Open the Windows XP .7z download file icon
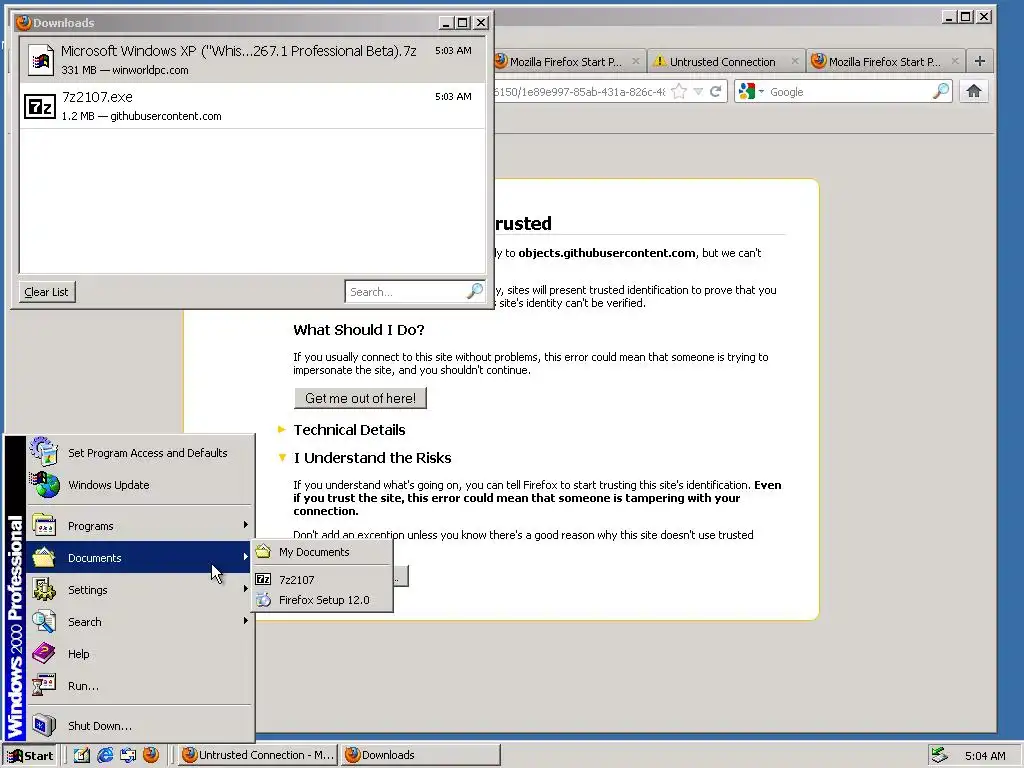Screen dimensions: 1024x768 [40, 60]
